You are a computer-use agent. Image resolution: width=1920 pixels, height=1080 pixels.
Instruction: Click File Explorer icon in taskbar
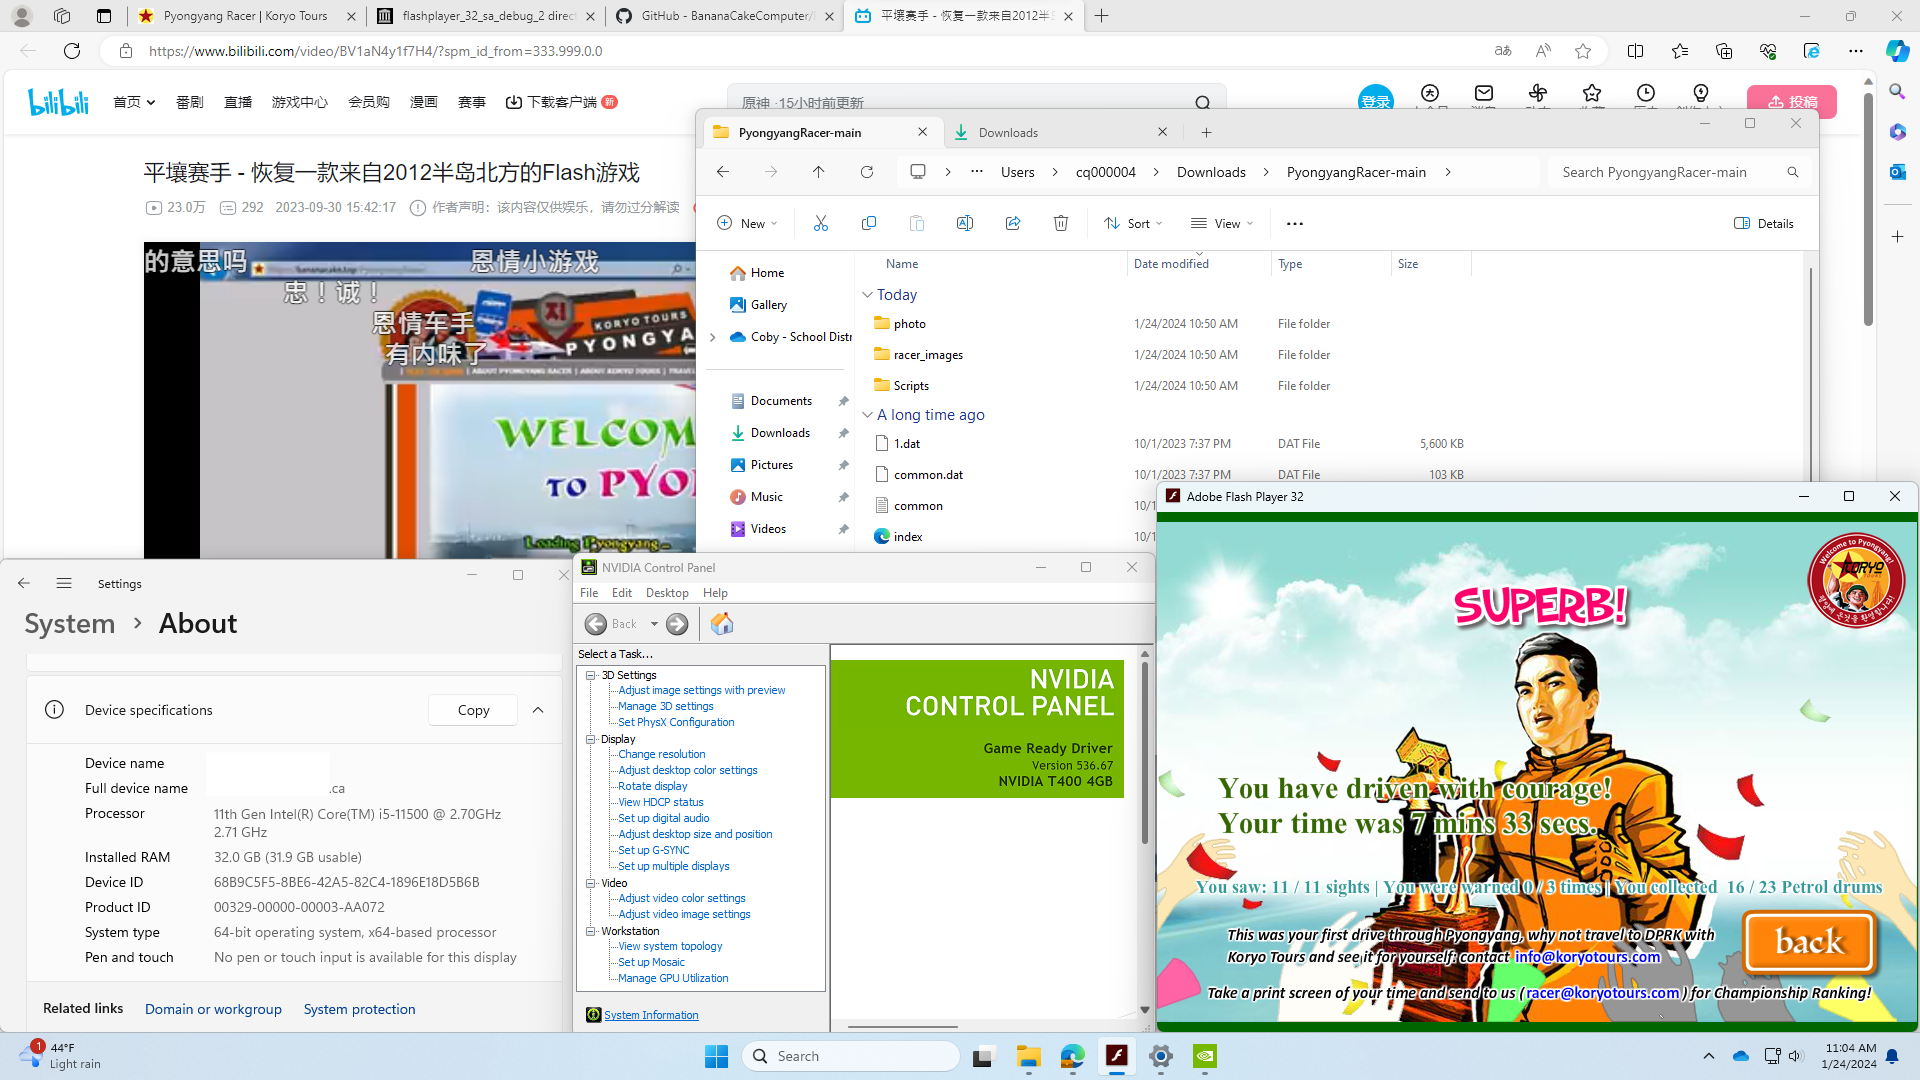(1028, 1056)
